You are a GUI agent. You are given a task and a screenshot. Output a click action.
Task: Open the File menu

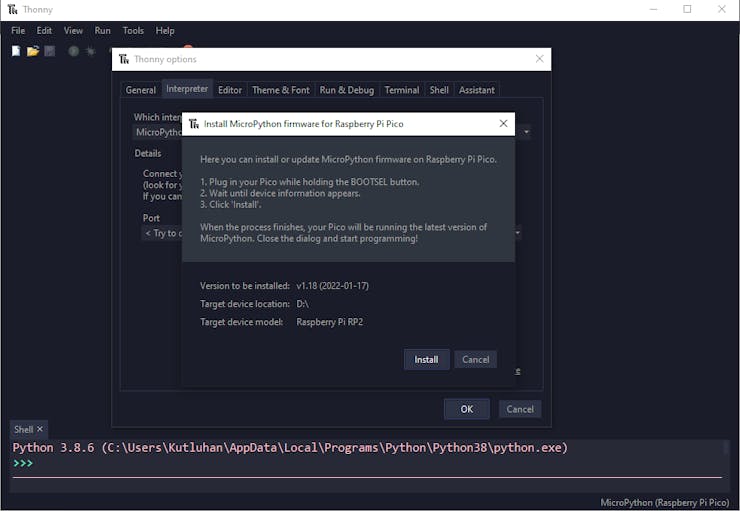pos(18,31)
